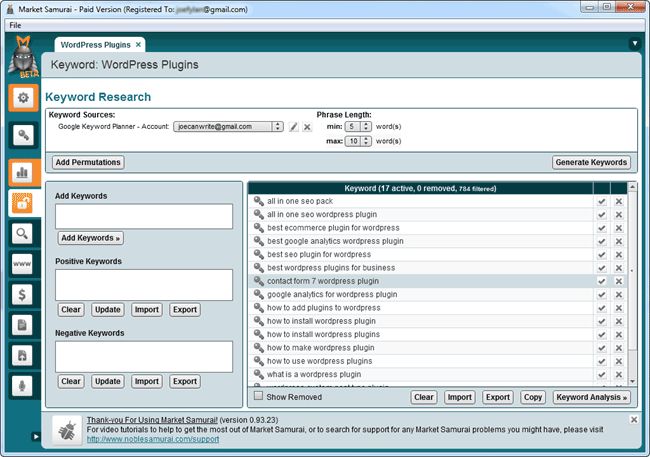Image resolution: width=650 pixels, height=457 pixels.
Task: Toggle checkmark for best seo plugin for wordpress
Action: click(x=601, y=255)
